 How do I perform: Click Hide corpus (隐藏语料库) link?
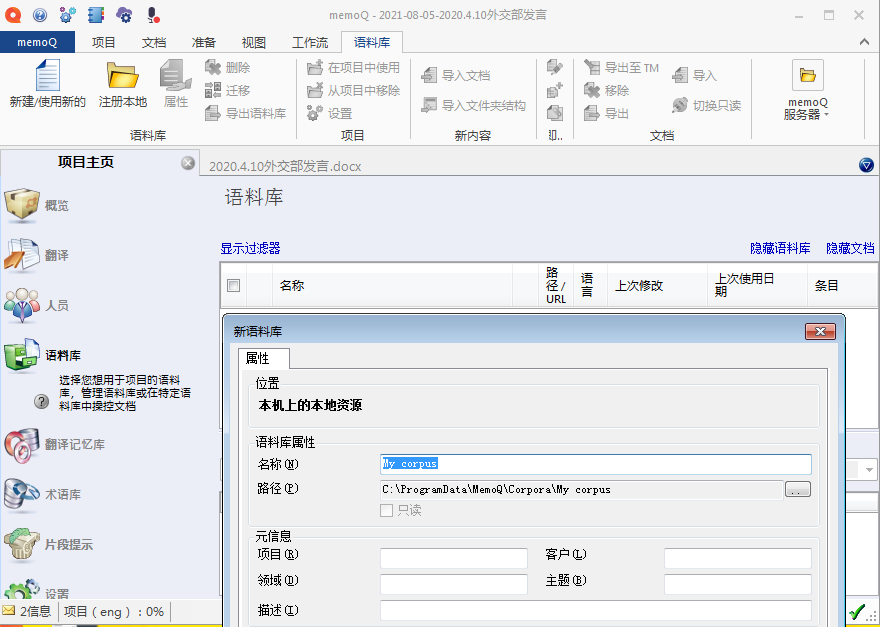click(x=780, y=248)
